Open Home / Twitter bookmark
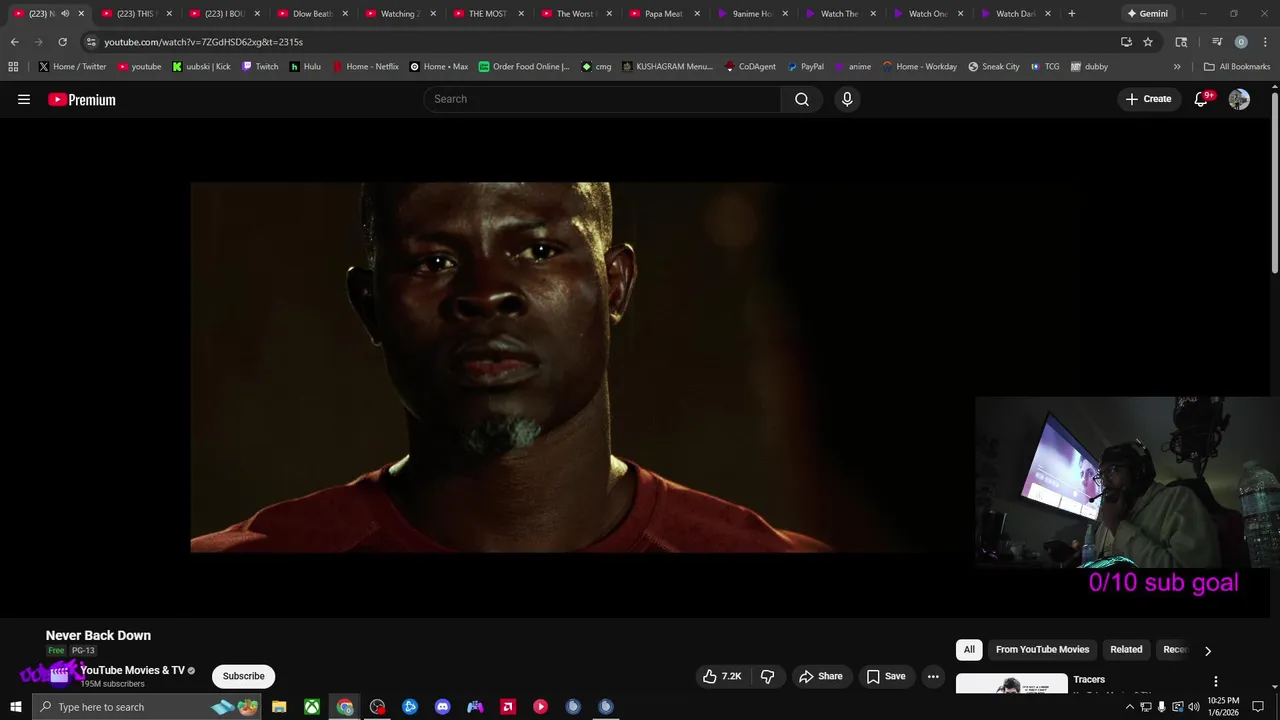 72,67
